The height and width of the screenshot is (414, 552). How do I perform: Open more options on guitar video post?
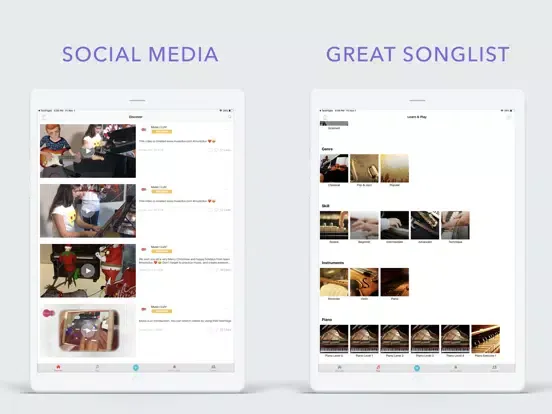click(226, 130)
